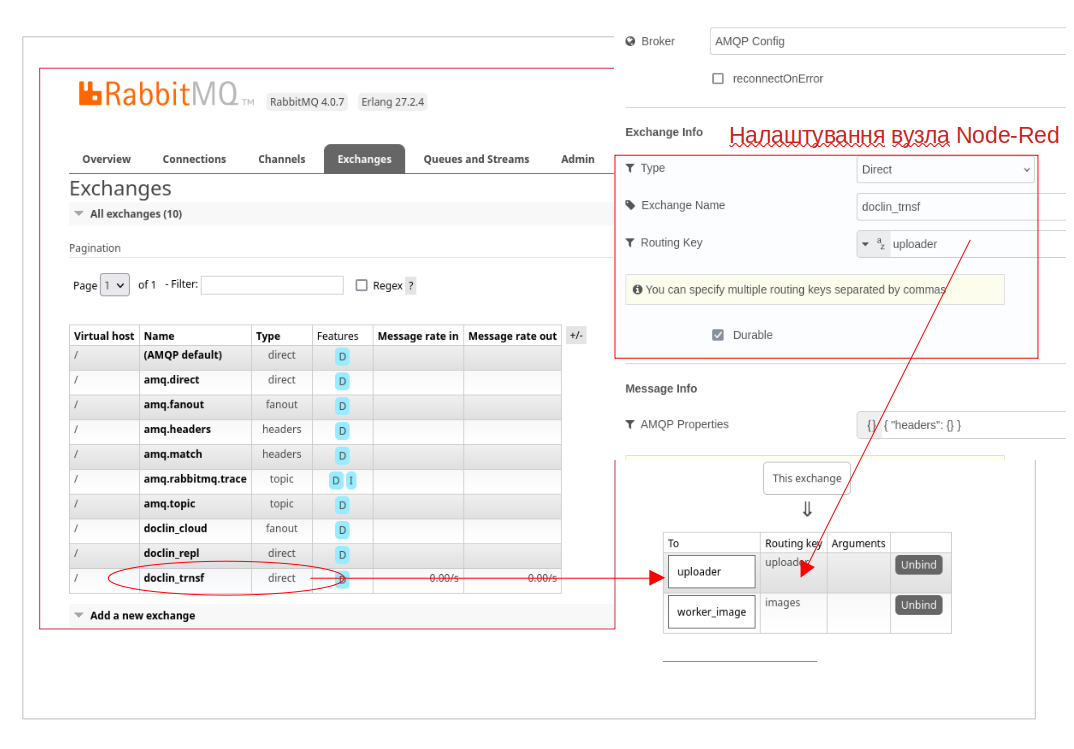This screenshot has height=749, width=1074.
Task: Enable the Regex filter checkbox
Action: [362, 285]
